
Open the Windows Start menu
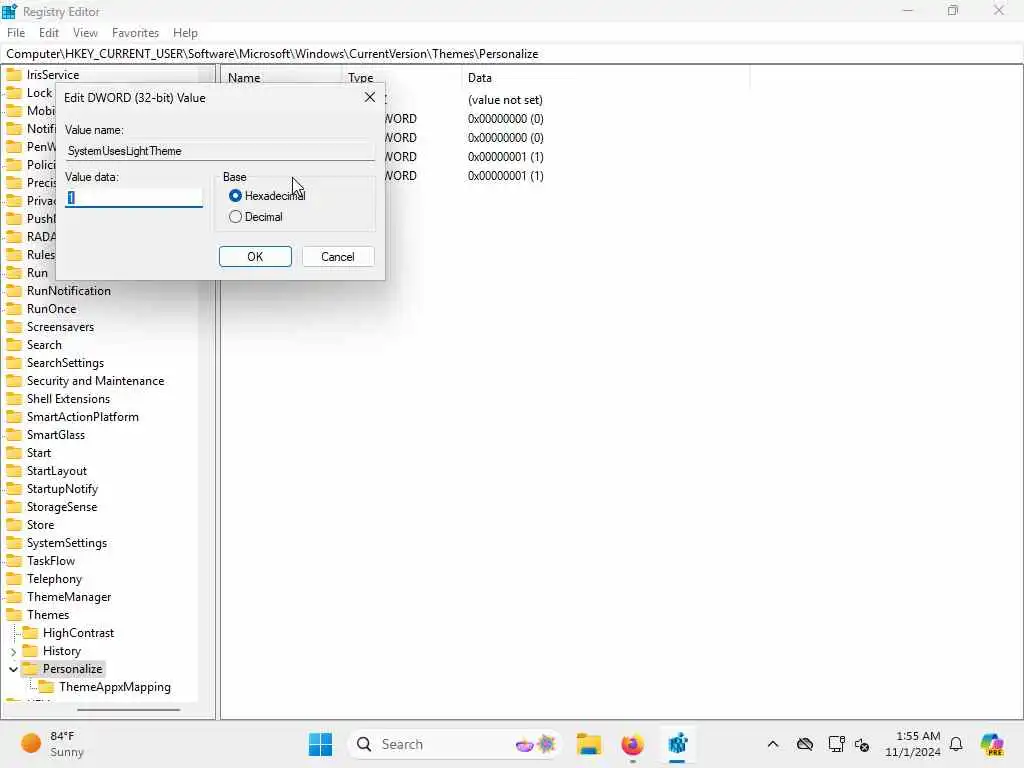pos(320,744)
